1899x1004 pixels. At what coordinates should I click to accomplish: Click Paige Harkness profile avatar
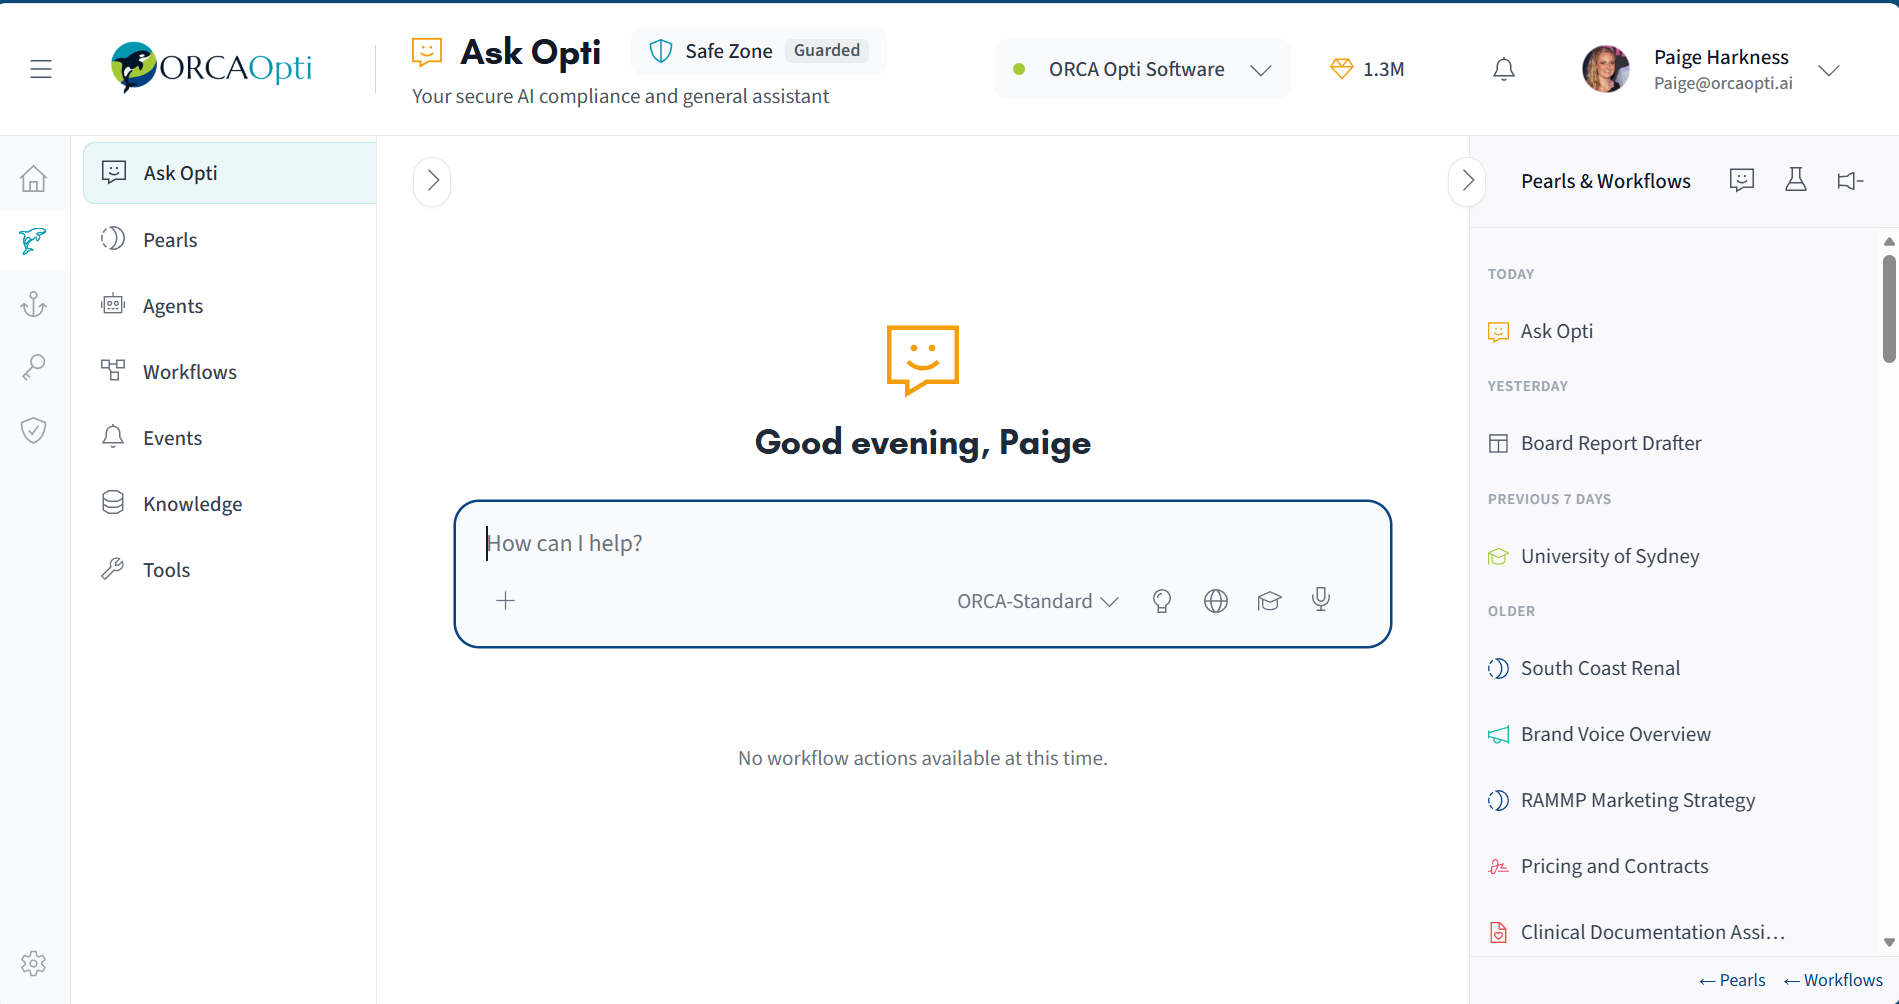pyautogui.click(x=1606, y=69)
